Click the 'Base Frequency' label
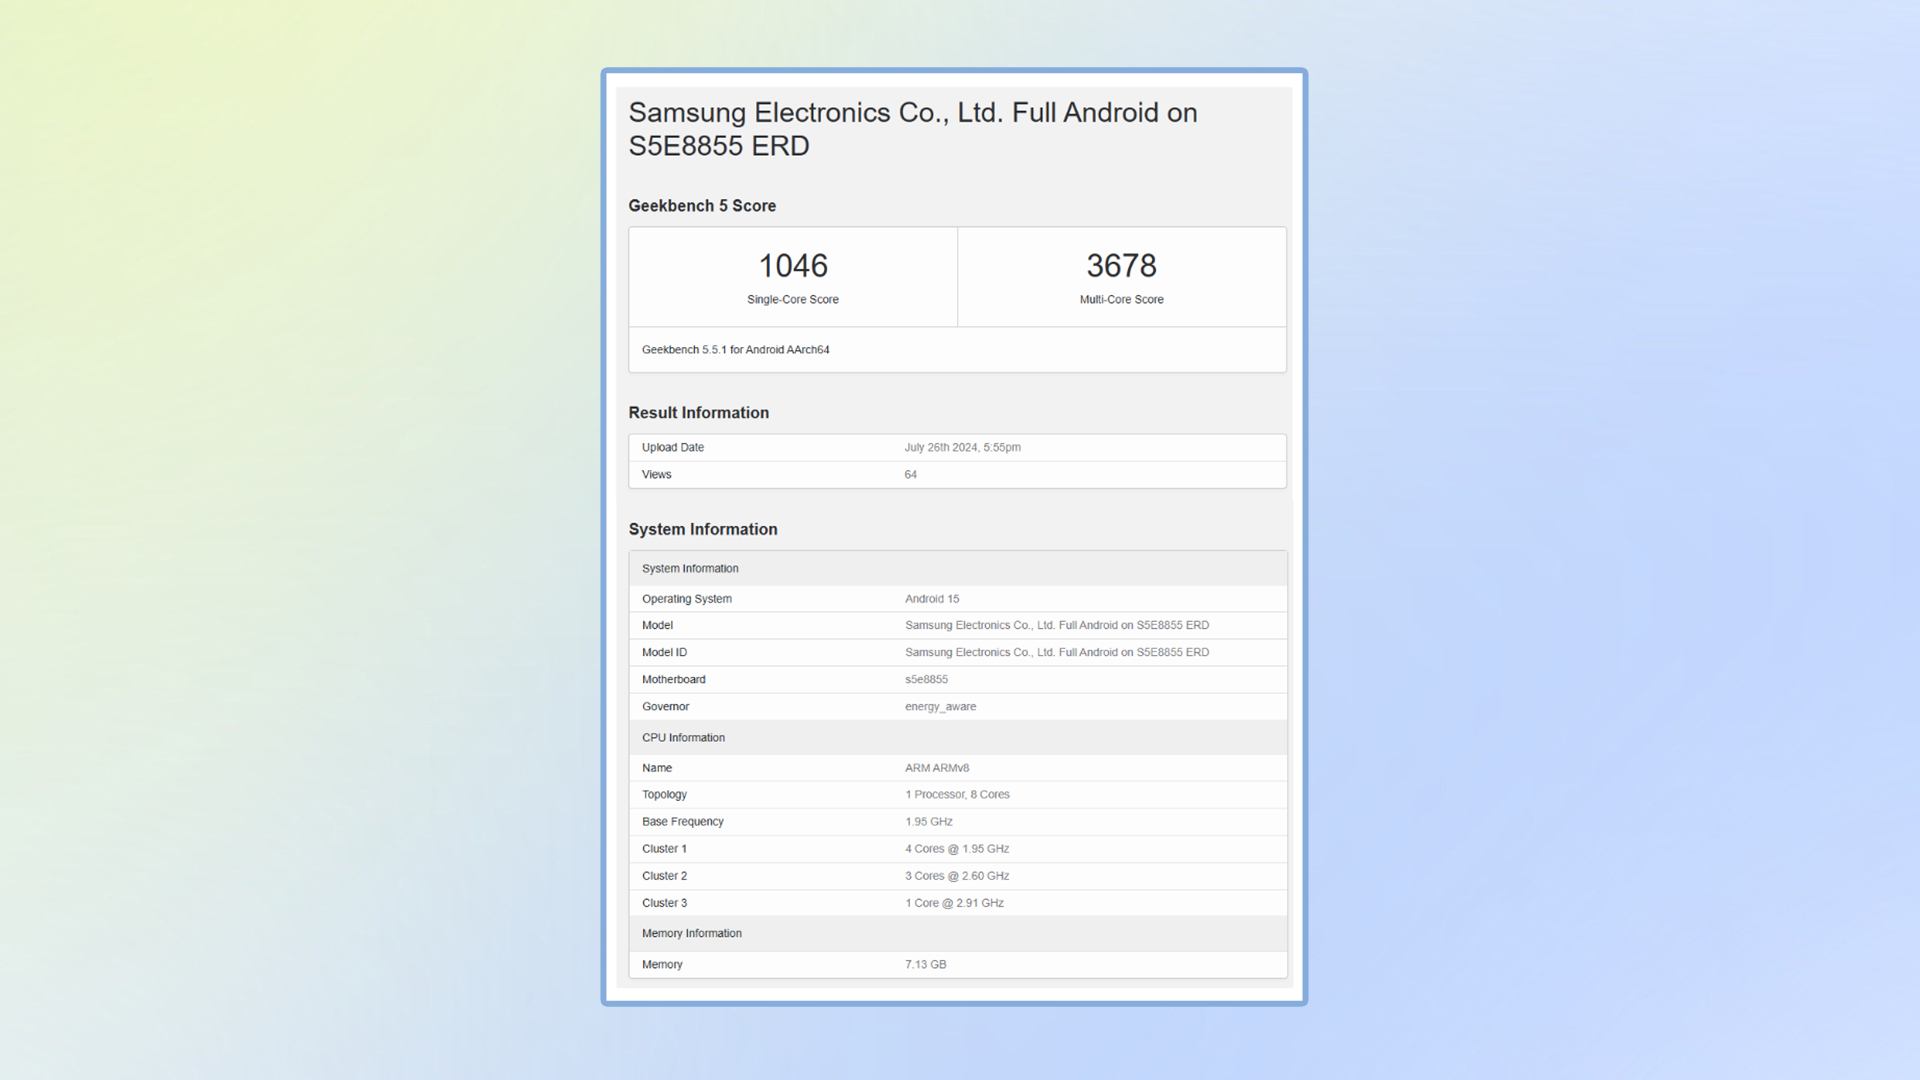This screenshot has height=1080, width=1920. (x=682, y=822)
